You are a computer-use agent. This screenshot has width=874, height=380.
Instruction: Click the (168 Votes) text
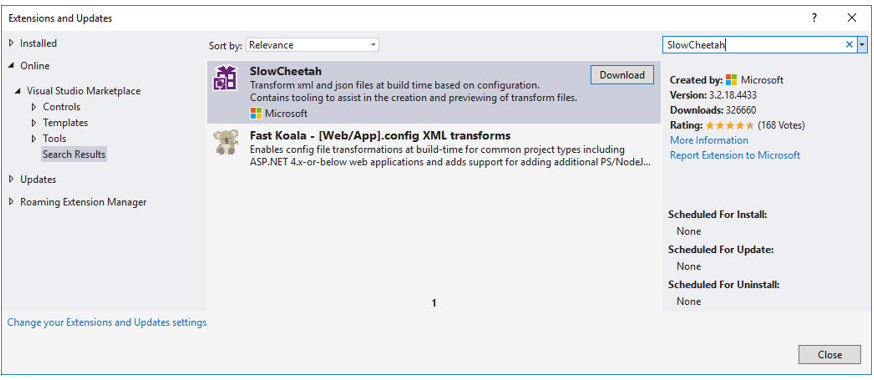(x=781, y=125)
